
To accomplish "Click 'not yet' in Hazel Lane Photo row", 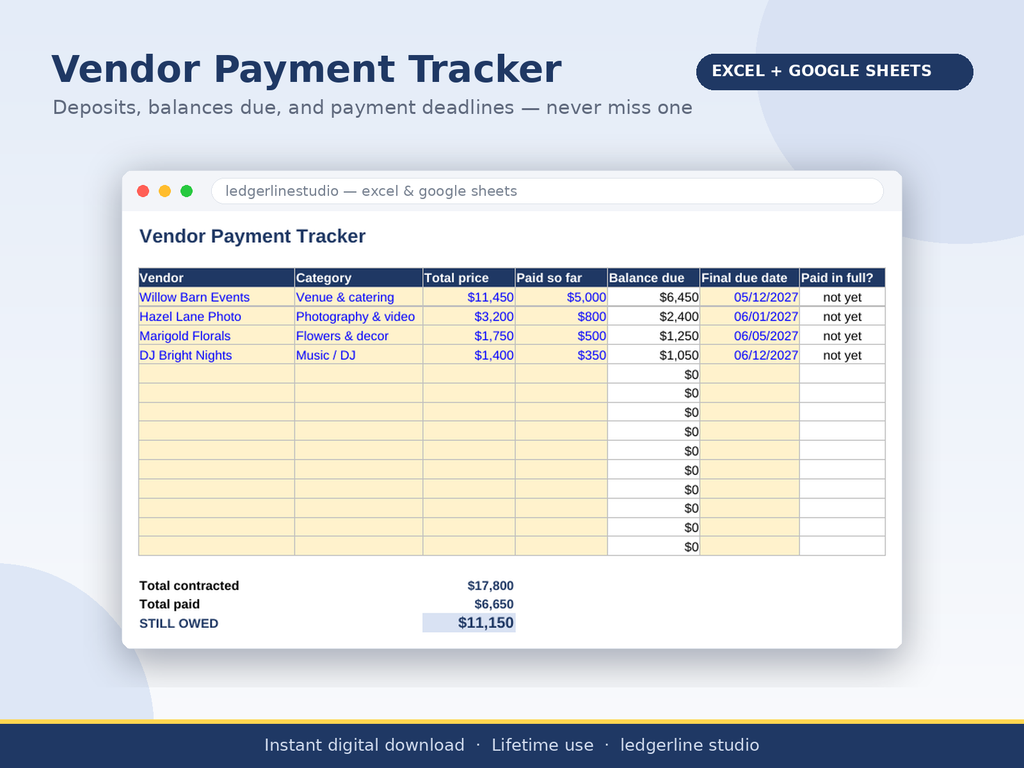I will [x=842, y=316].
